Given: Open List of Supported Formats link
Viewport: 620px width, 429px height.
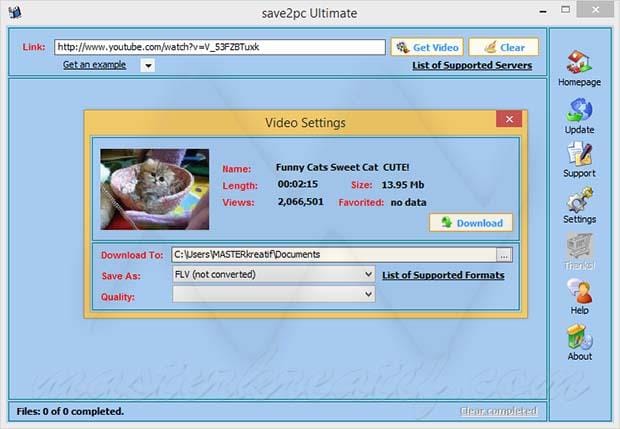Looking at the screenshot, I should coord(443,275).
